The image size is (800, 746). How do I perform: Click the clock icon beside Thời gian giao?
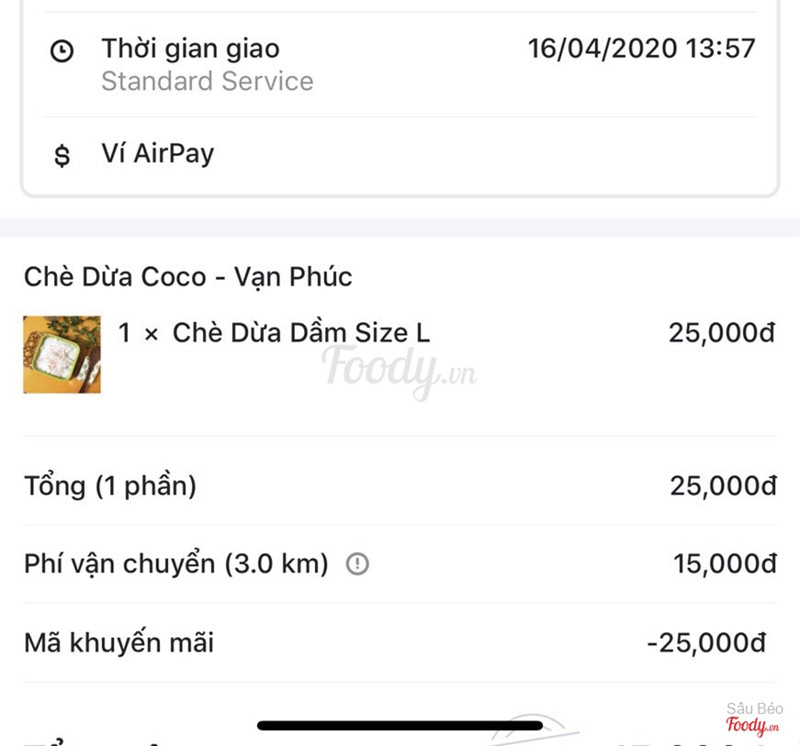pyautogui.click(x=62, y=52)
